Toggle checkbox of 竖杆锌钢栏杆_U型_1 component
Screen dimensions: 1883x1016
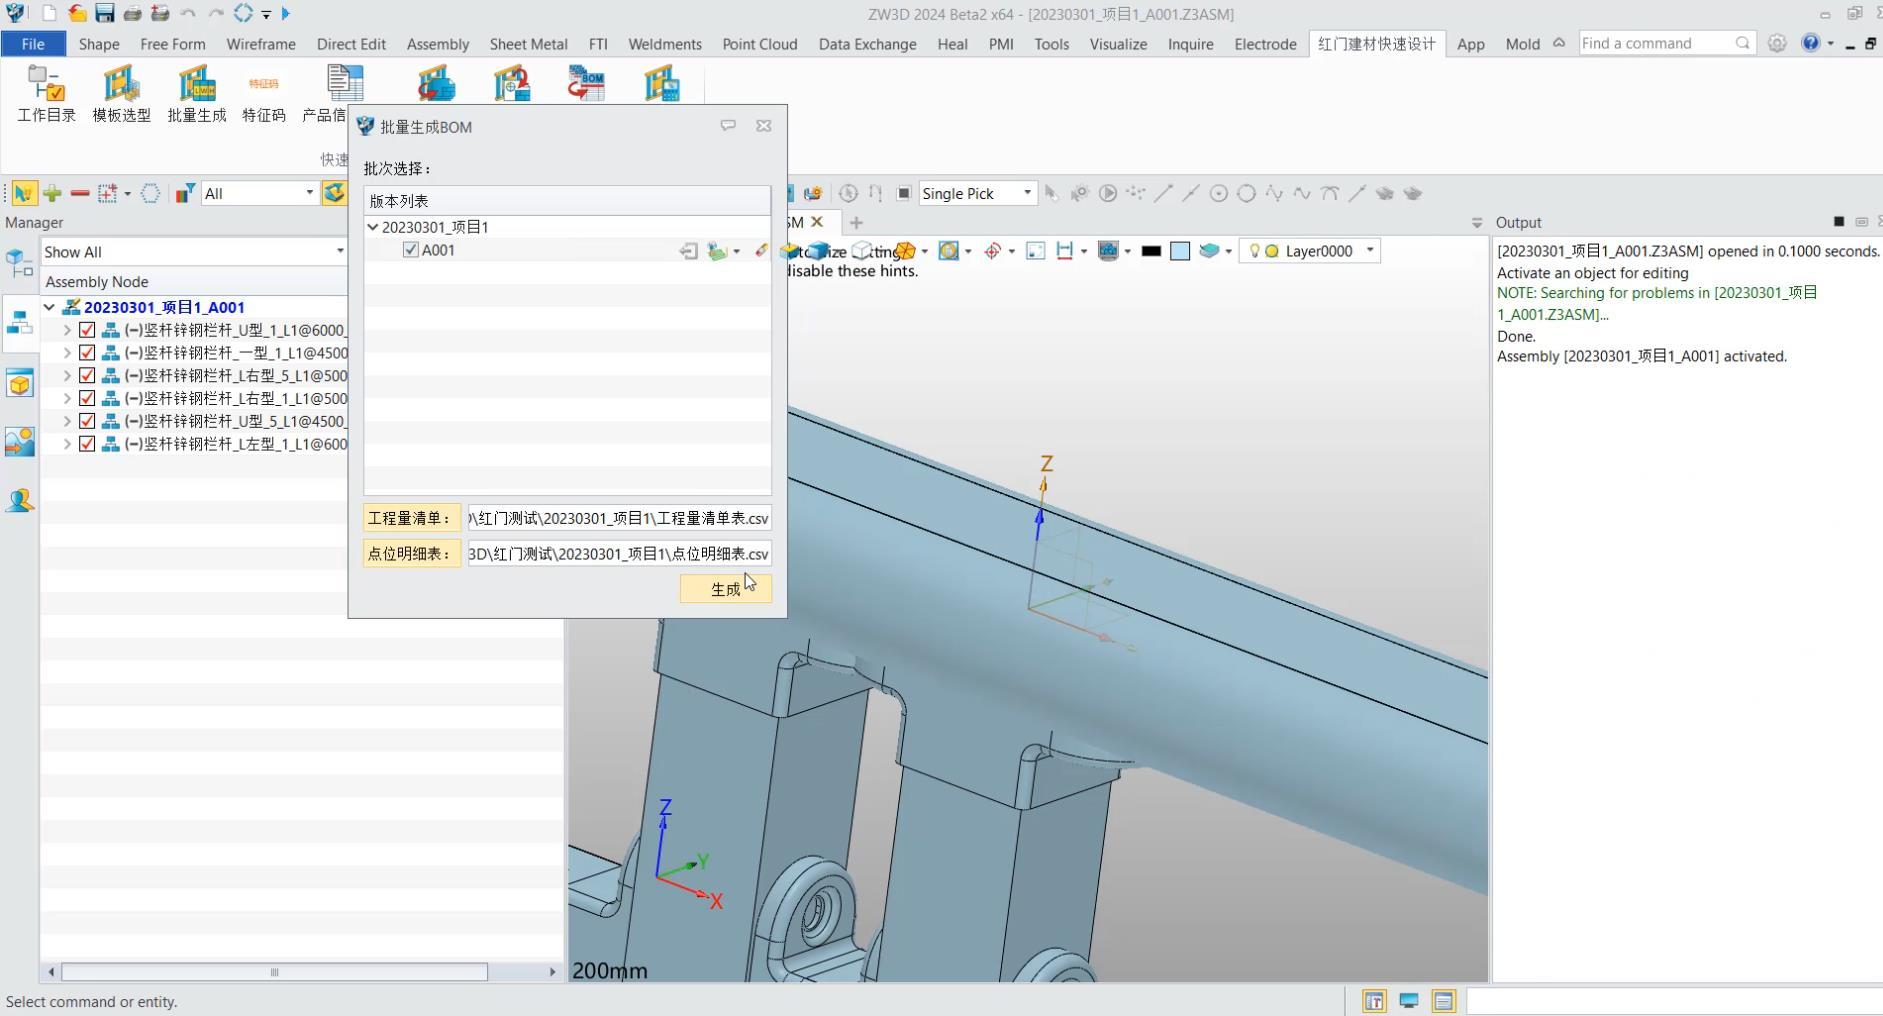pyautogui.click(x=87, y=330)
